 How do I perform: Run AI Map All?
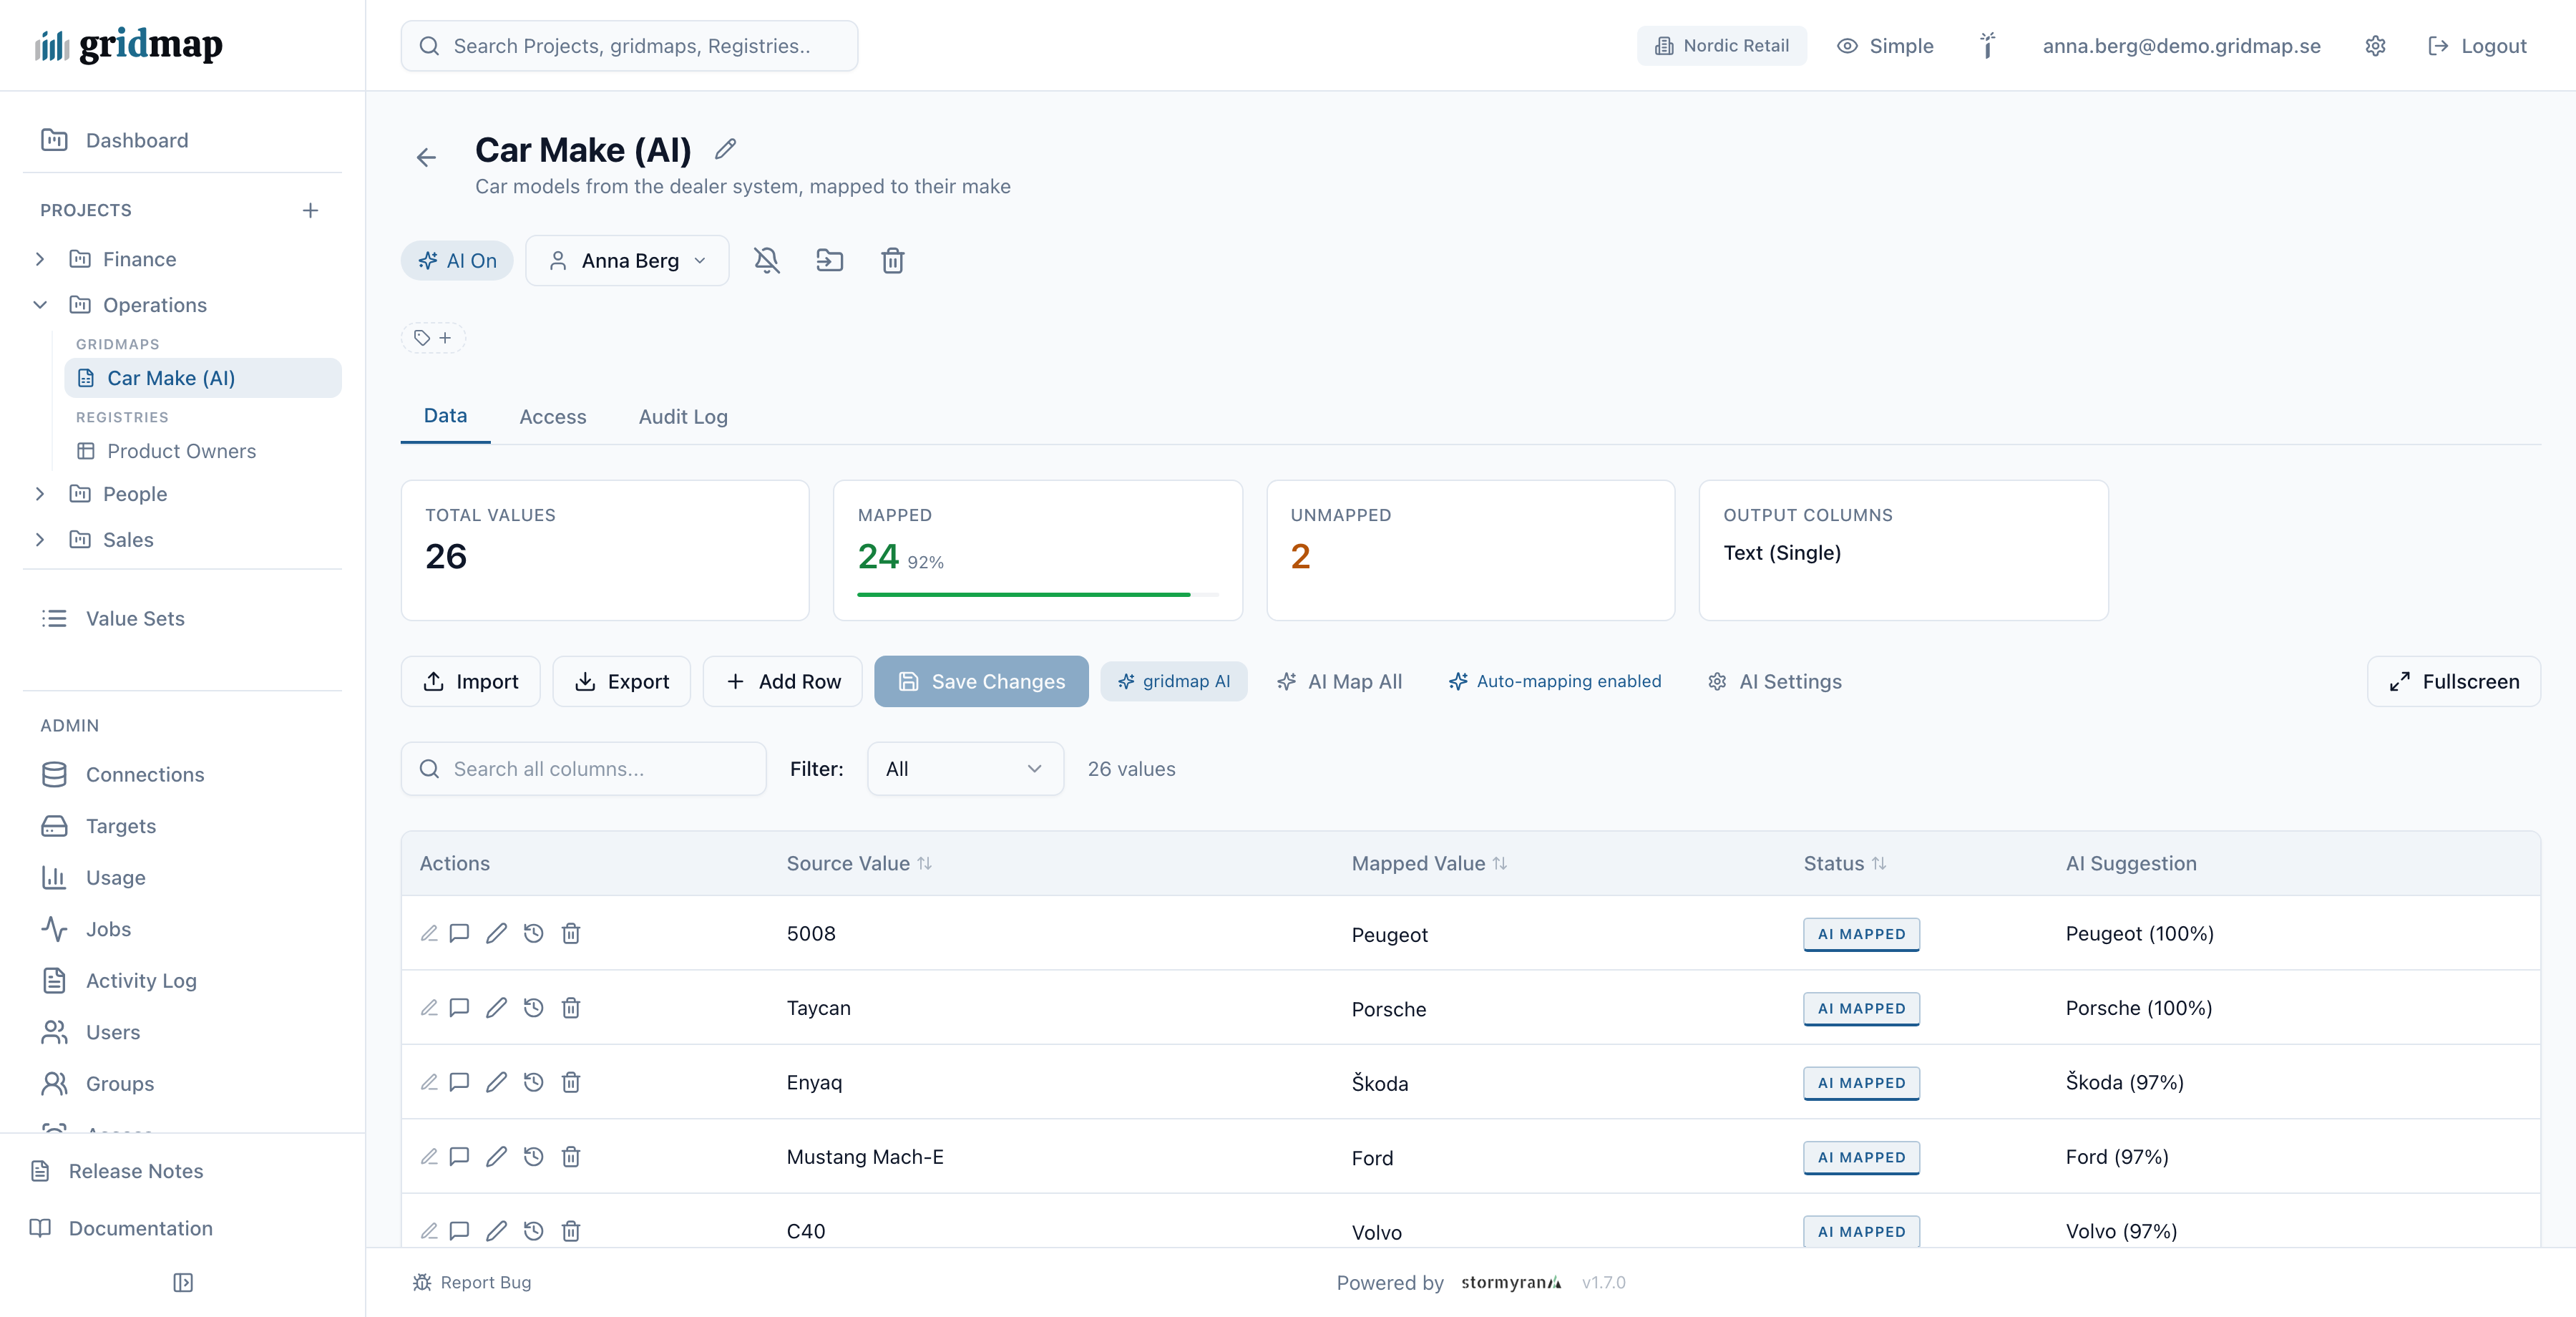pyautogui.click(x=1340, y=681)
